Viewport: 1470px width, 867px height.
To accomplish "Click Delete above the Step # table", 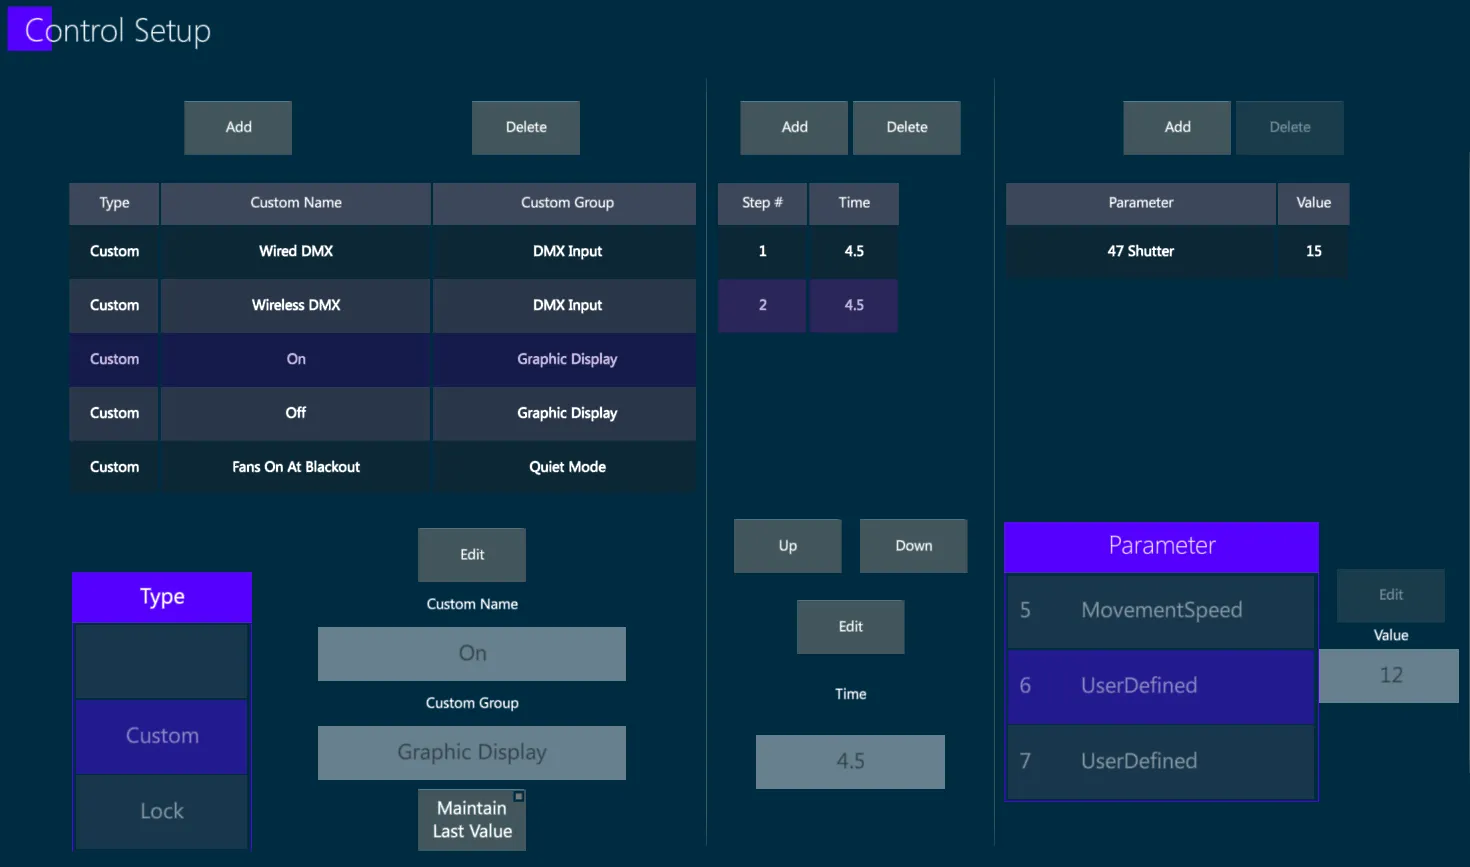I will coord(907,127).
